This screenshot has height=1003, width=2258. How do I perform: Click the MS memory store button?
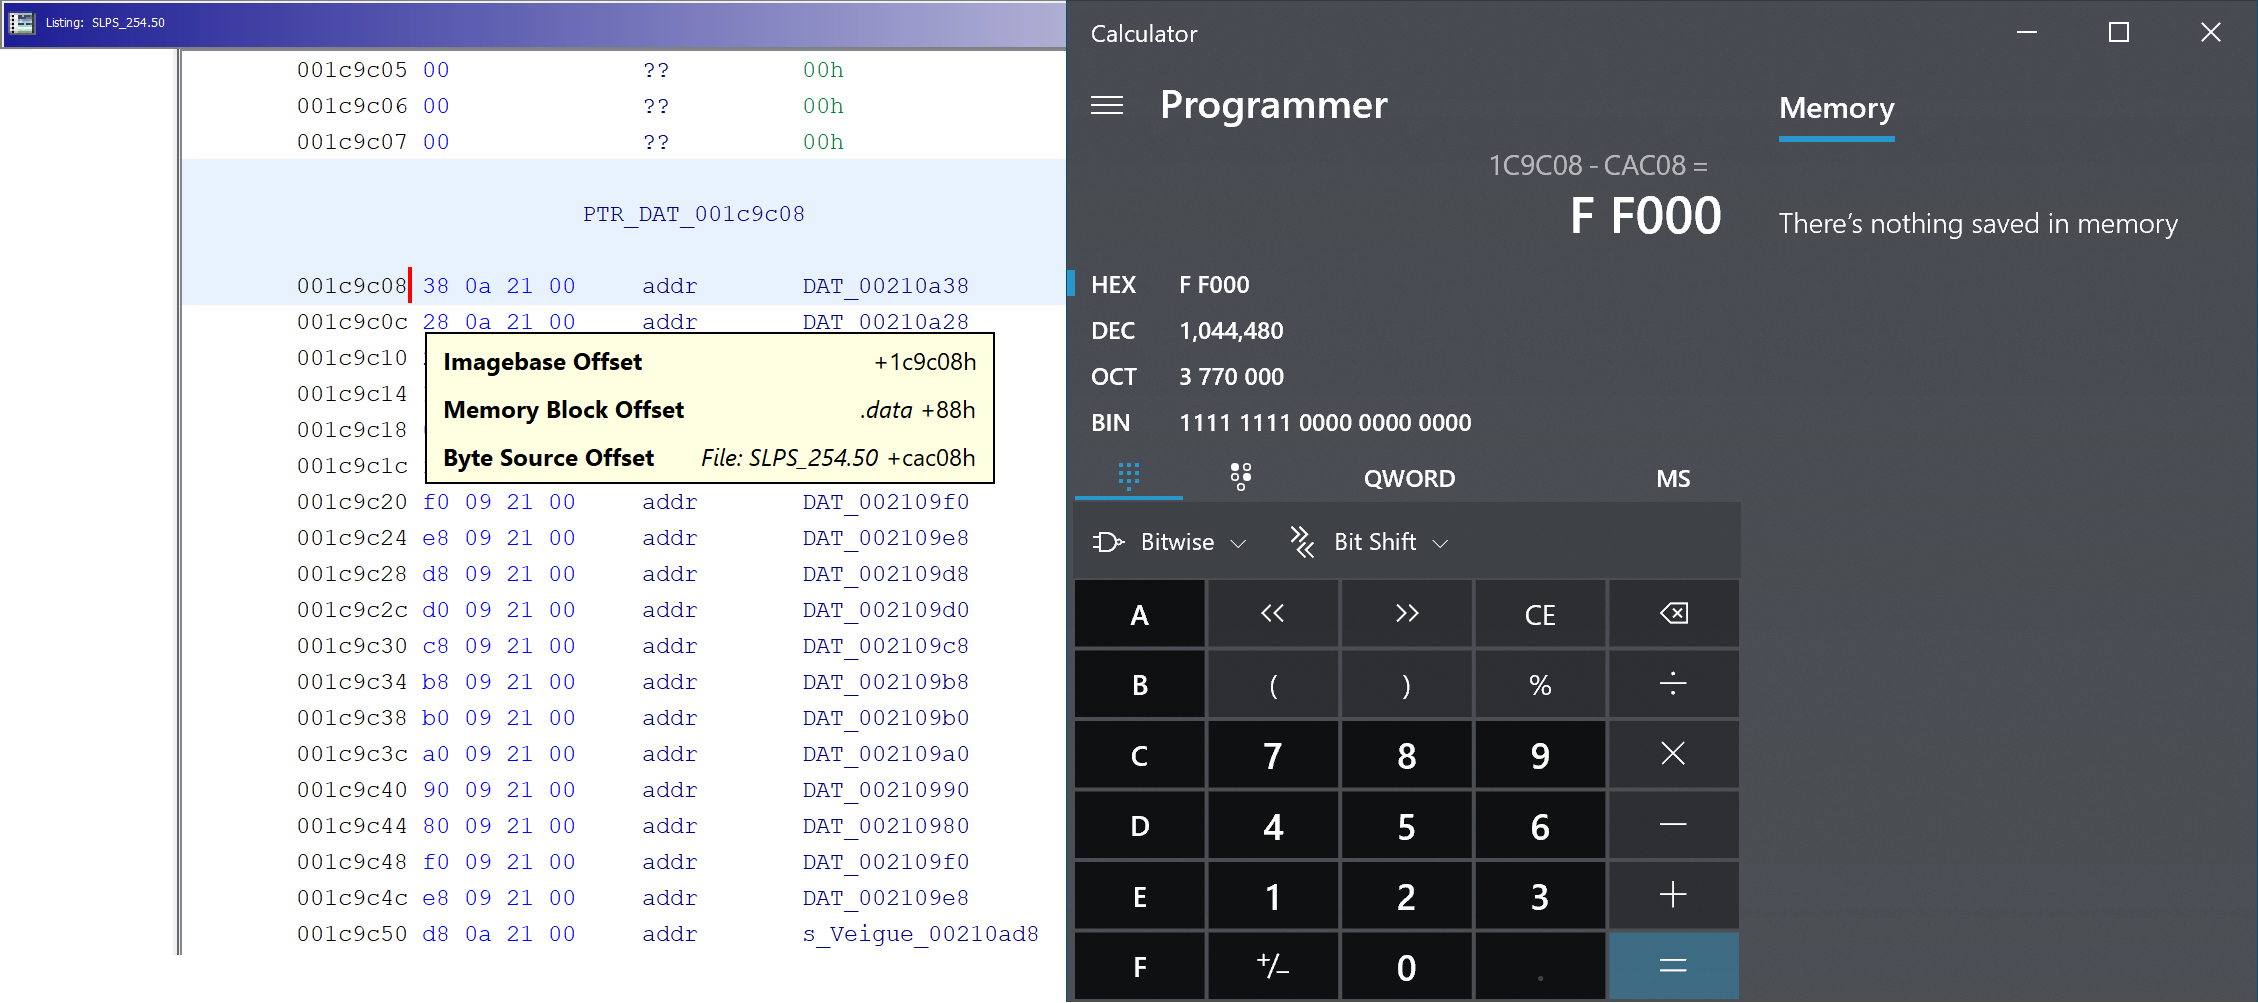click(1673, 478)
